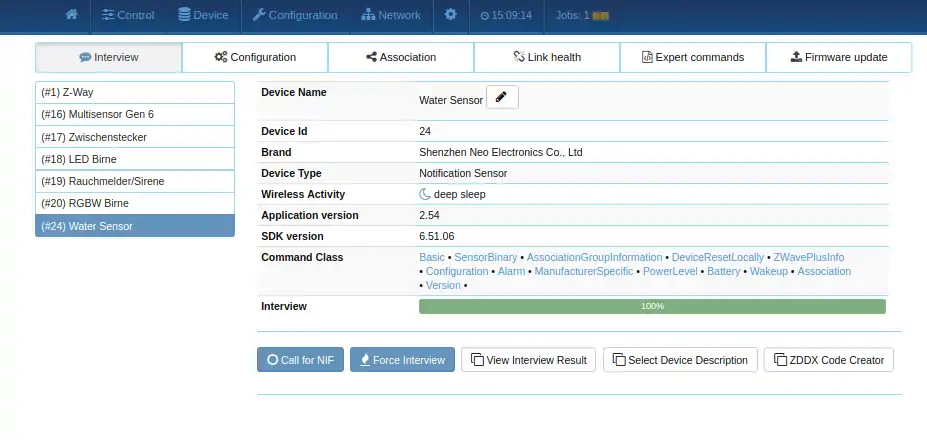Viewport: 927px width, 440px height.
Task: Open the Network menu
Action: (391, 15)
